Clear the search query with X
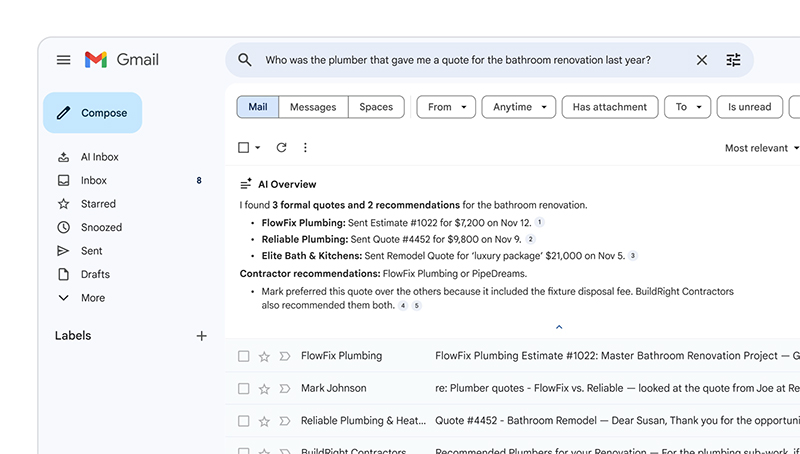800x454 pixels. (702, 60)
